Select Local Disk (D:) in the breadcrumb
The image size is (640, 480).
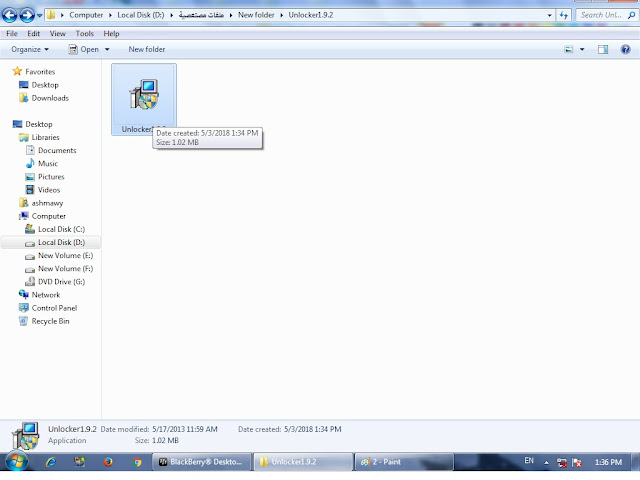tap(141, 15)
